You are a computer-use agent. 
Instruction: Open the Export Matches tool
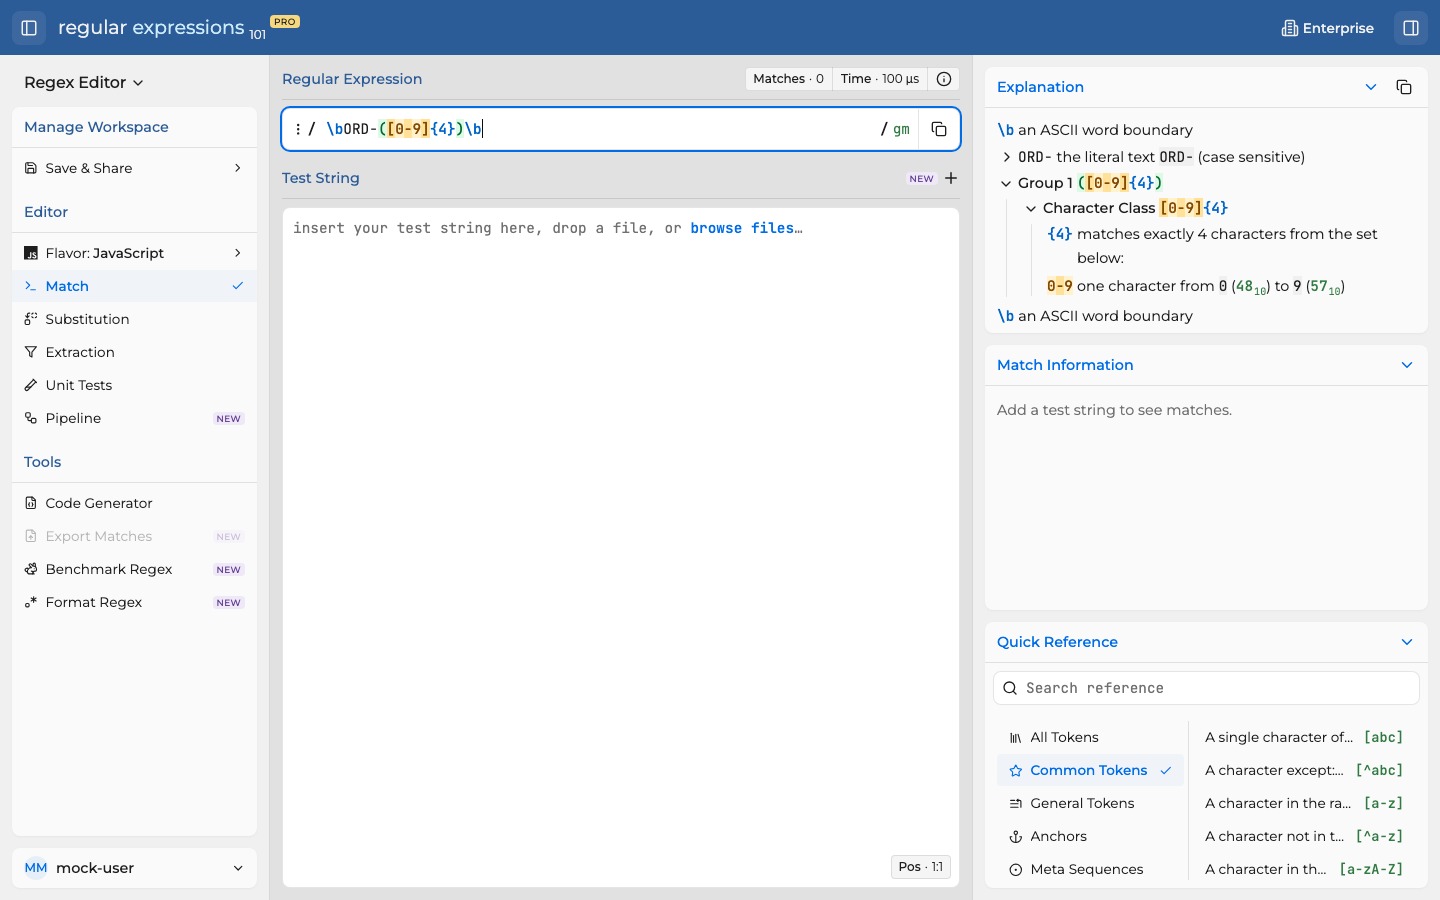point(135,536)
